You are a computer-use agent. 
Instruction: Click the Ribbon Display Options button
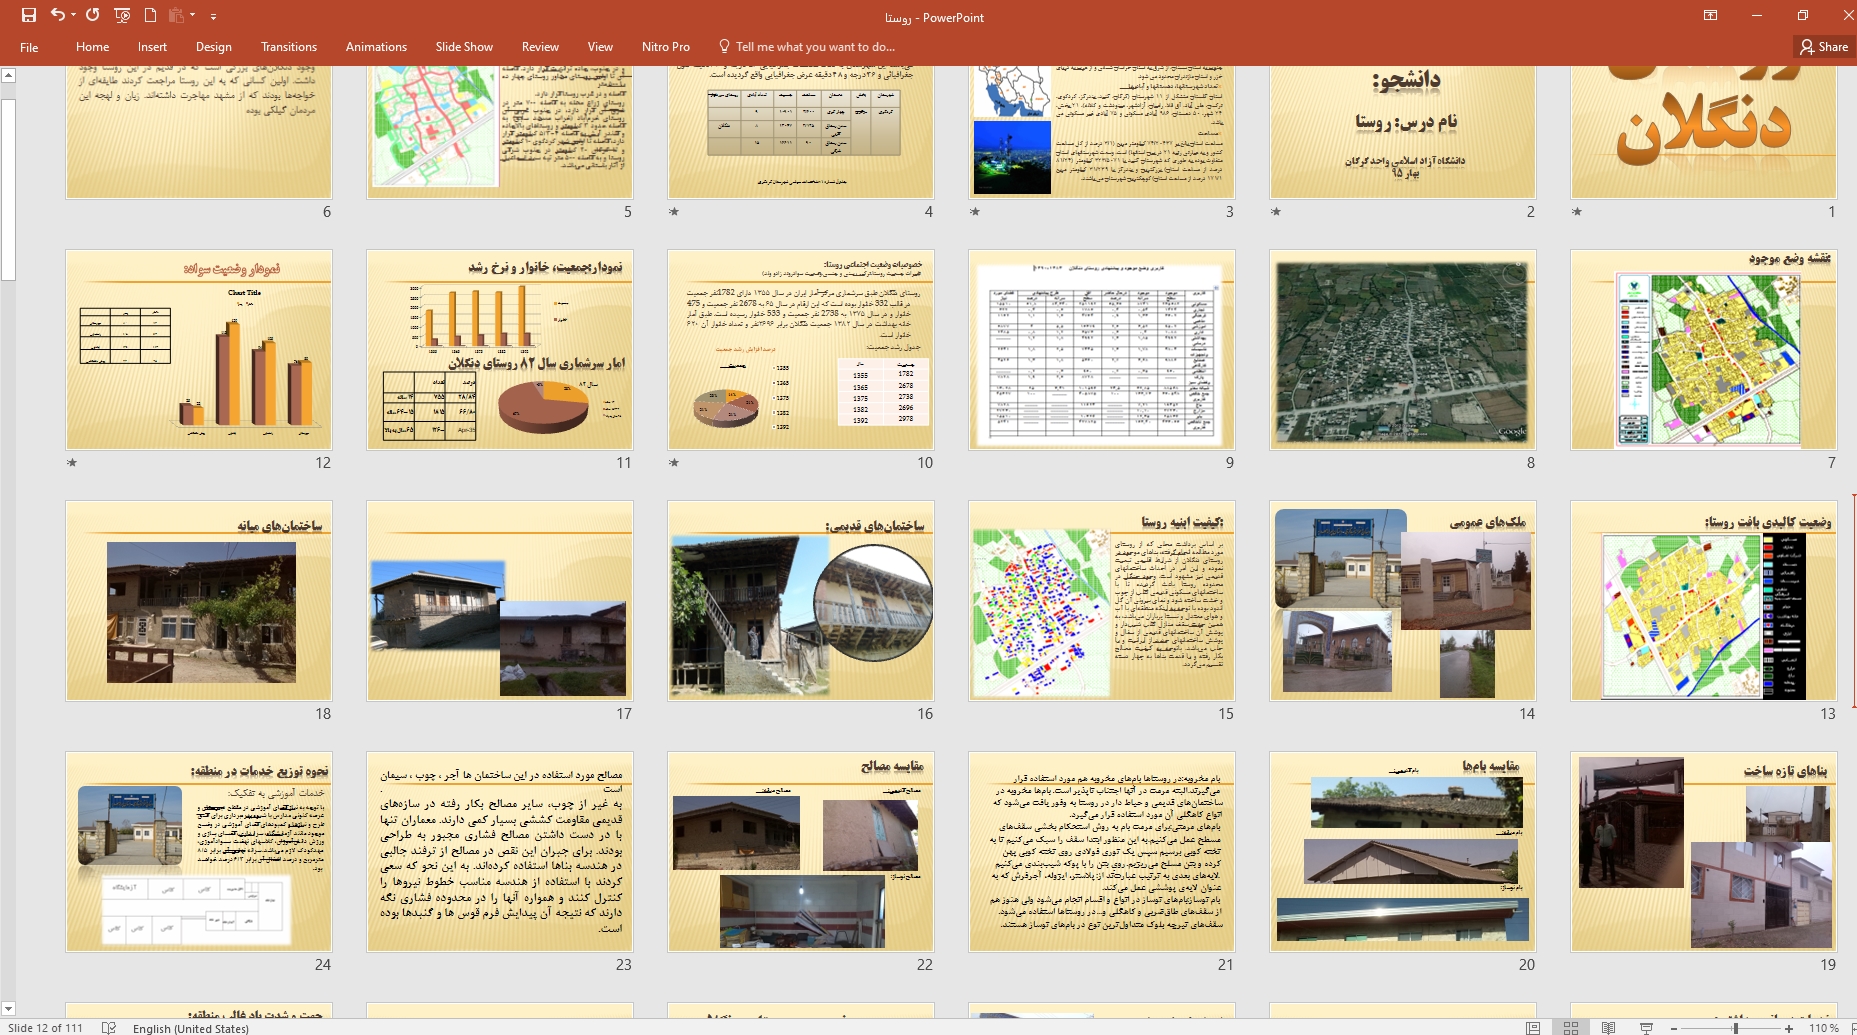tap(1710, 15)
